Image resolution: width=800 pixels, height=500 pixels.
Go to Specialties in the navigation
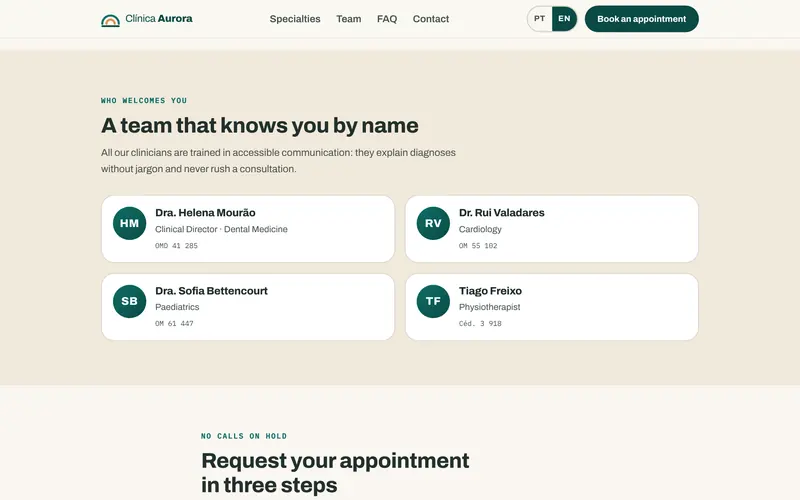point(295,19)
